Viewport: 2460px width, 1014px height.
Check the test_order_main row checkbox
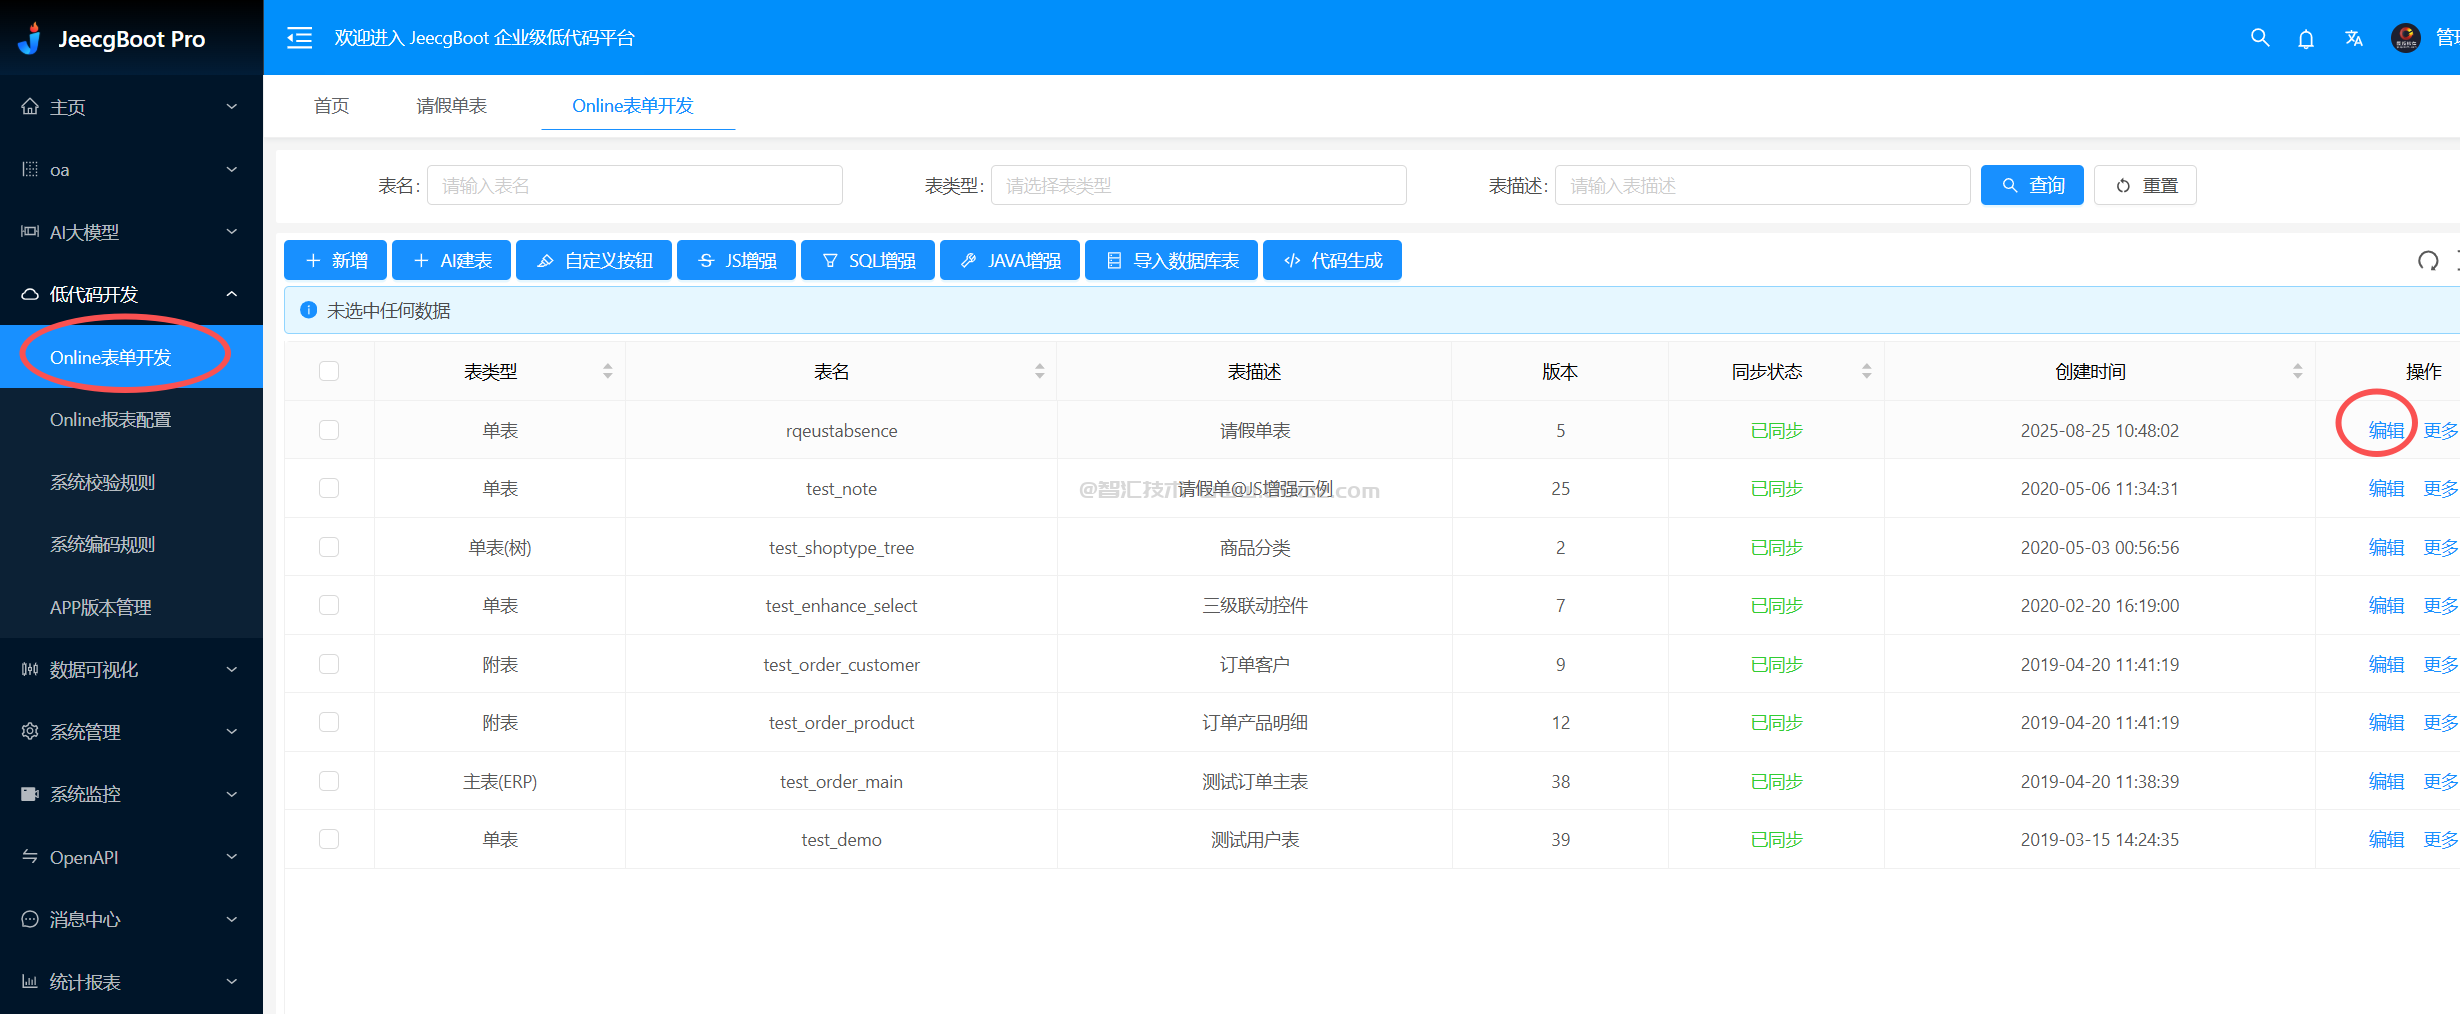coord(329,781)
